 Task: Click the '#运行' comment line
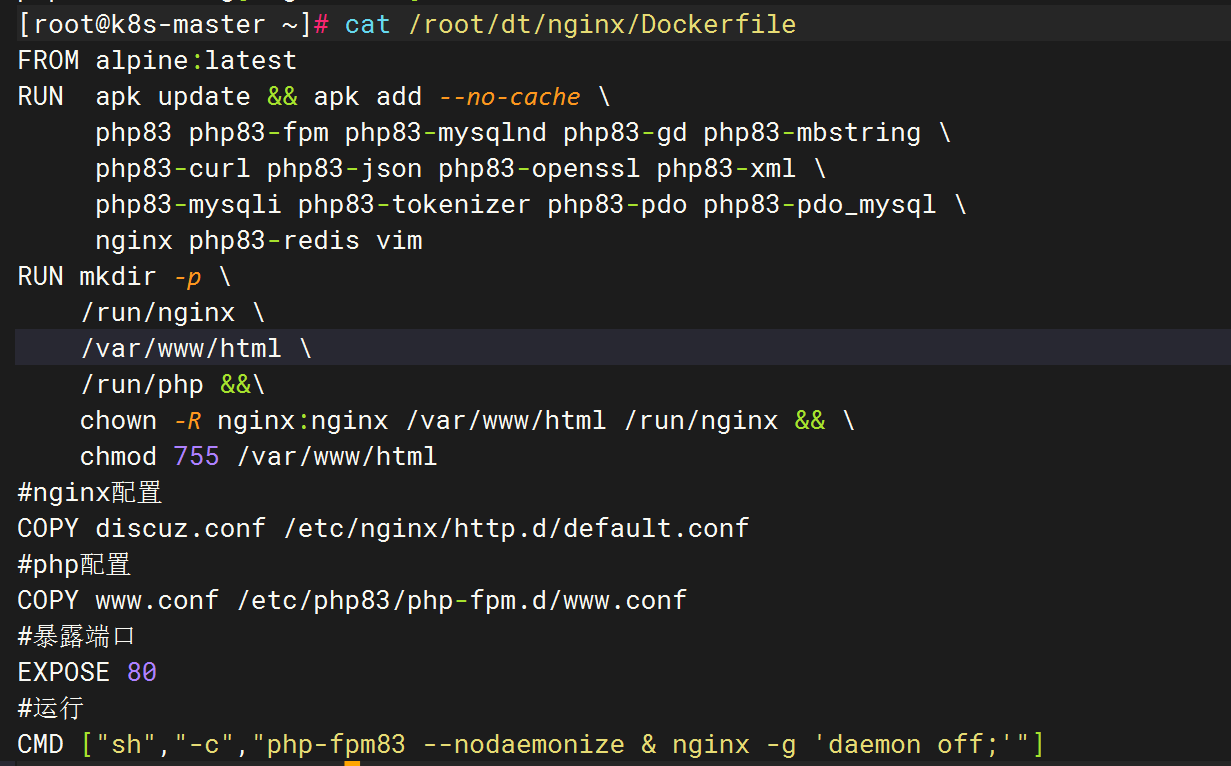click(50, 708)
